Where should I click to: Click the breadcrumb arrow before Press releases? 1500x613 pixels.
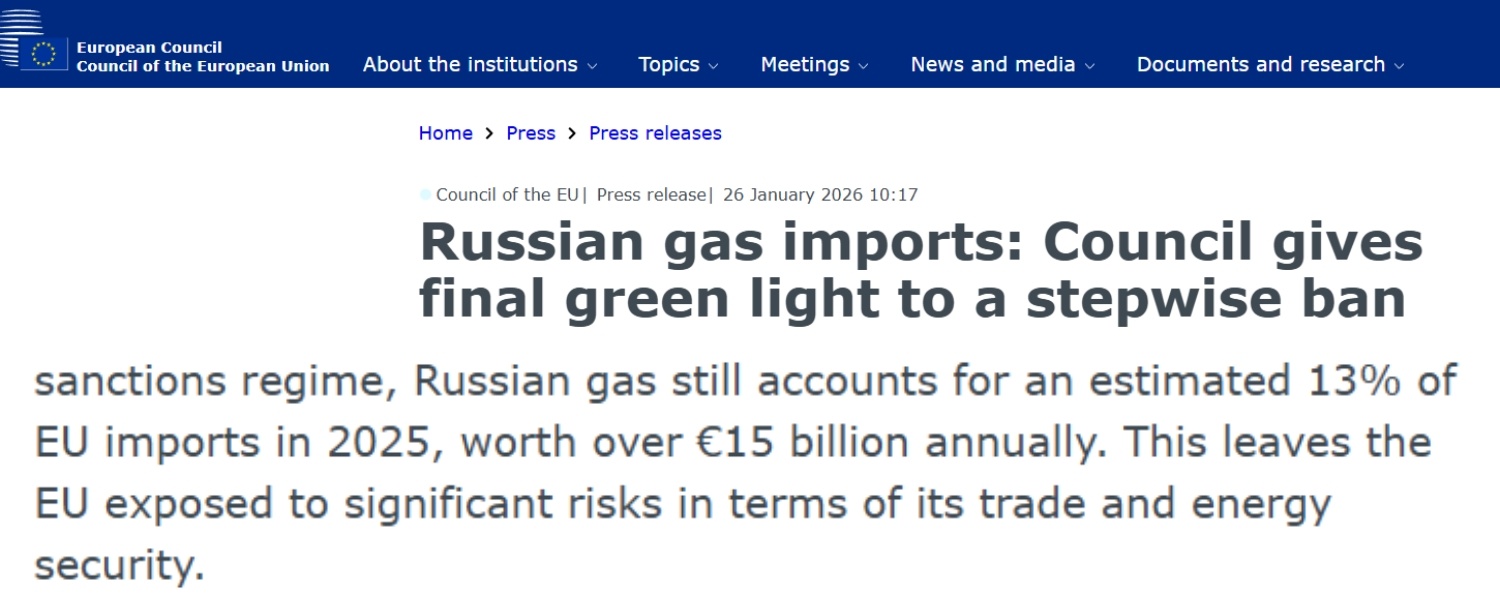572,133
